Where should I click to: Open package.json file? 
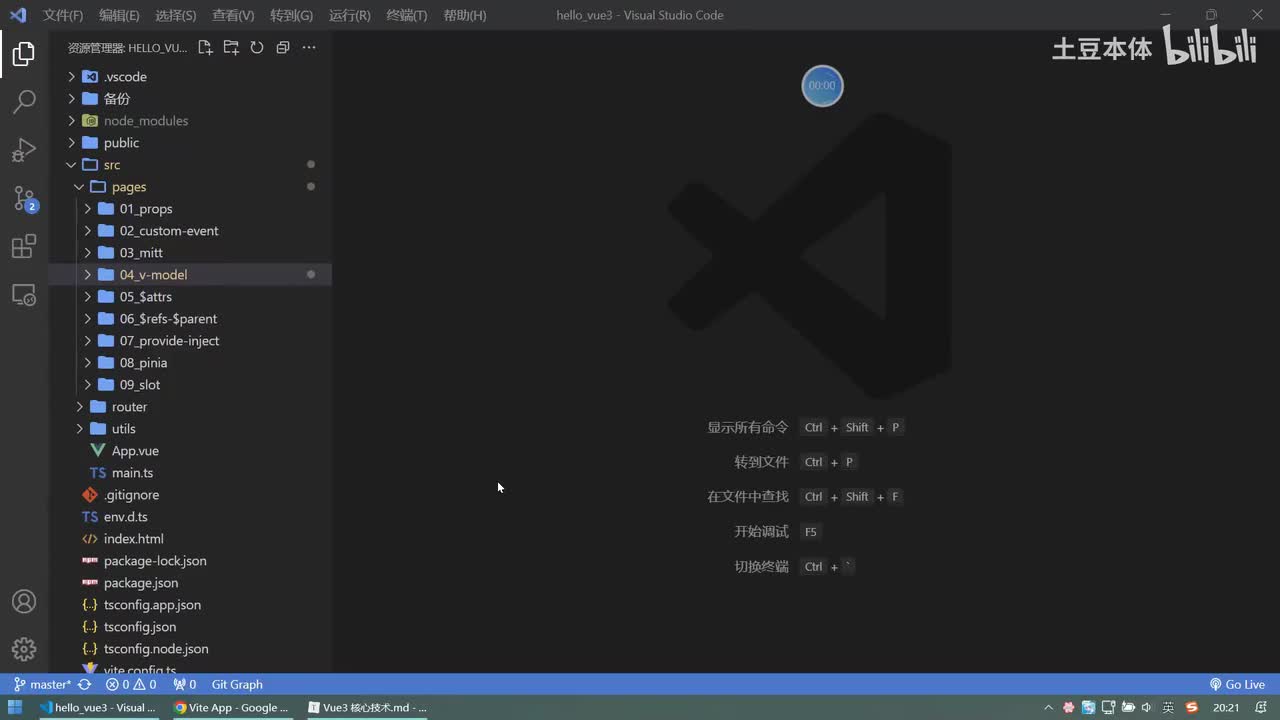click(x=190, y=583)
